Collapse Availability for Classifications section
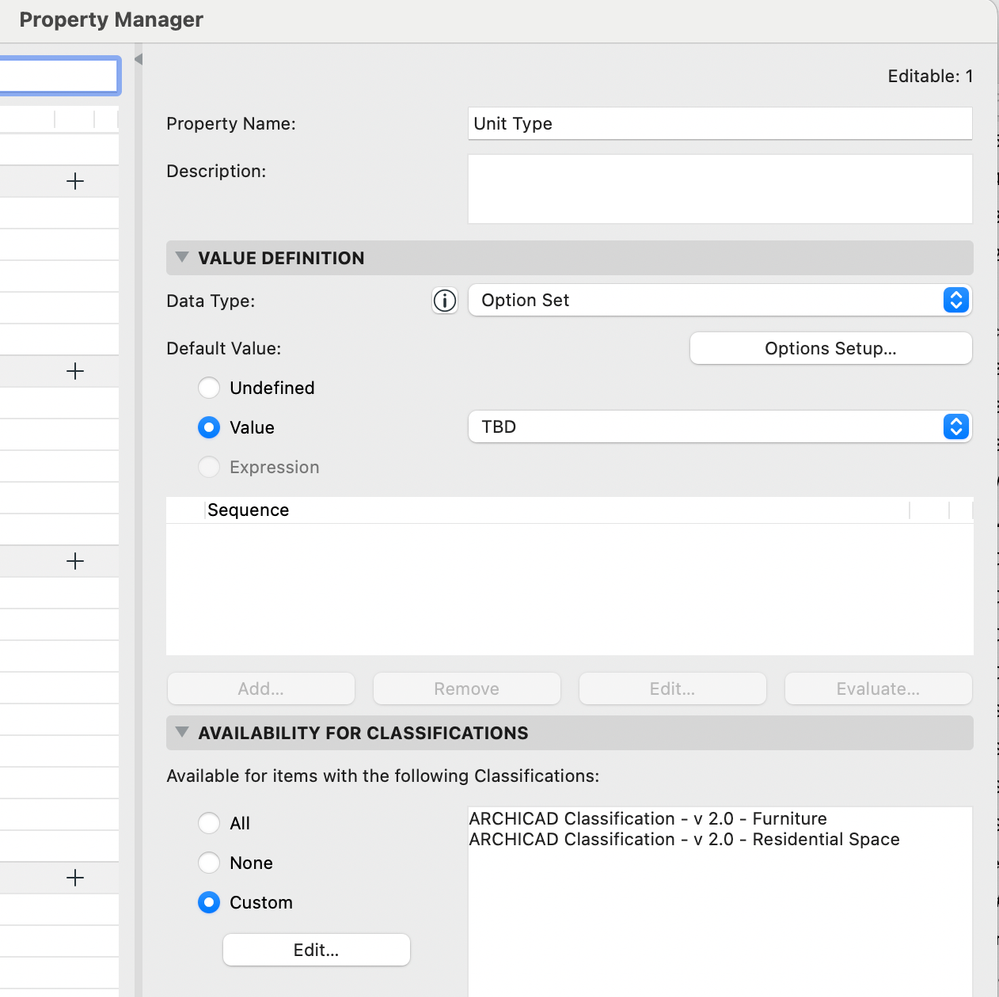The width and height of the screenshot is (999, 997). coord(182,733)
